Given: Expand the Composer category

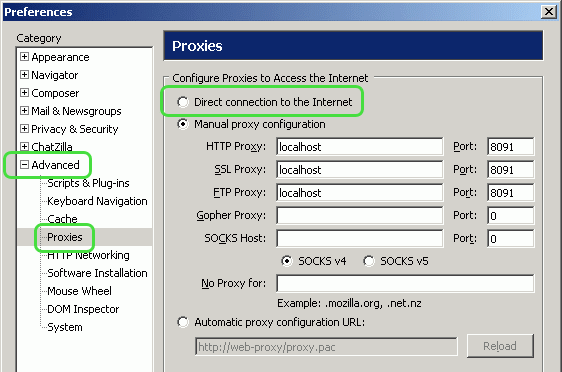Looking at the screenshot, I should (24, 92).
